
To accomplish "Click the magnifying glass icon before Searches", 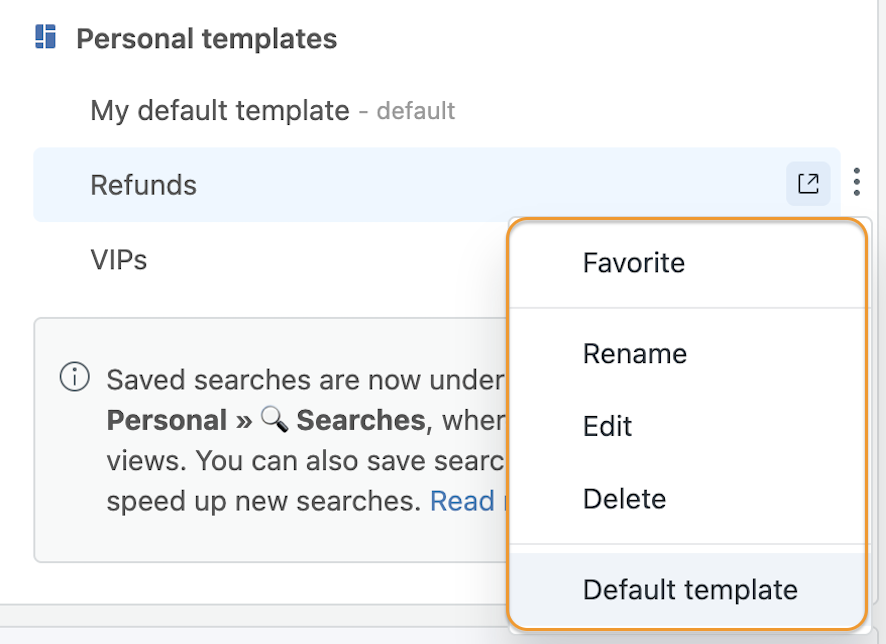I will coord(274,420).
